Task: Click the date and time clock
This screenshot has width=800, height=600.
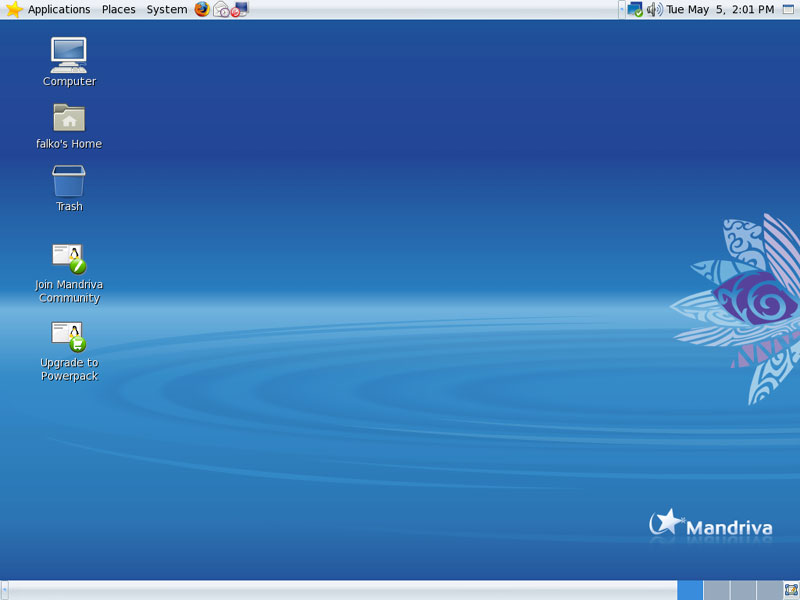Action: coord(720,9)
